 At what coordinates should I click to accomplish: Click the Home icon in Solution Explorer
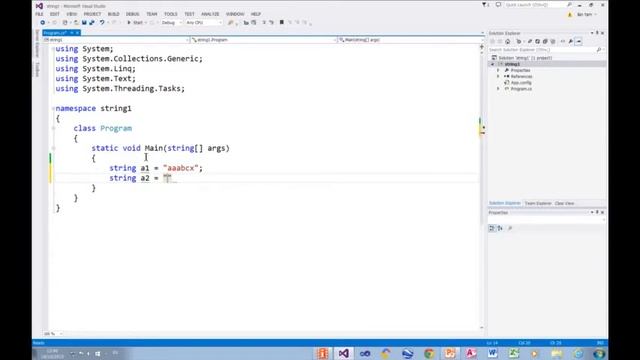pyautogui.click(x=508, y=42)
